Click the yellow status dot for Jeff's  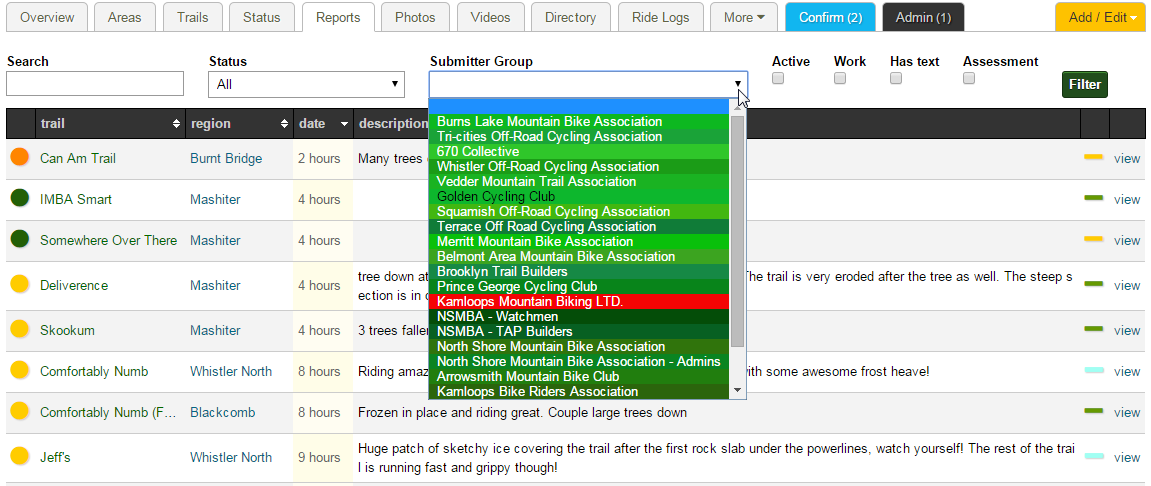coord(20,457)
